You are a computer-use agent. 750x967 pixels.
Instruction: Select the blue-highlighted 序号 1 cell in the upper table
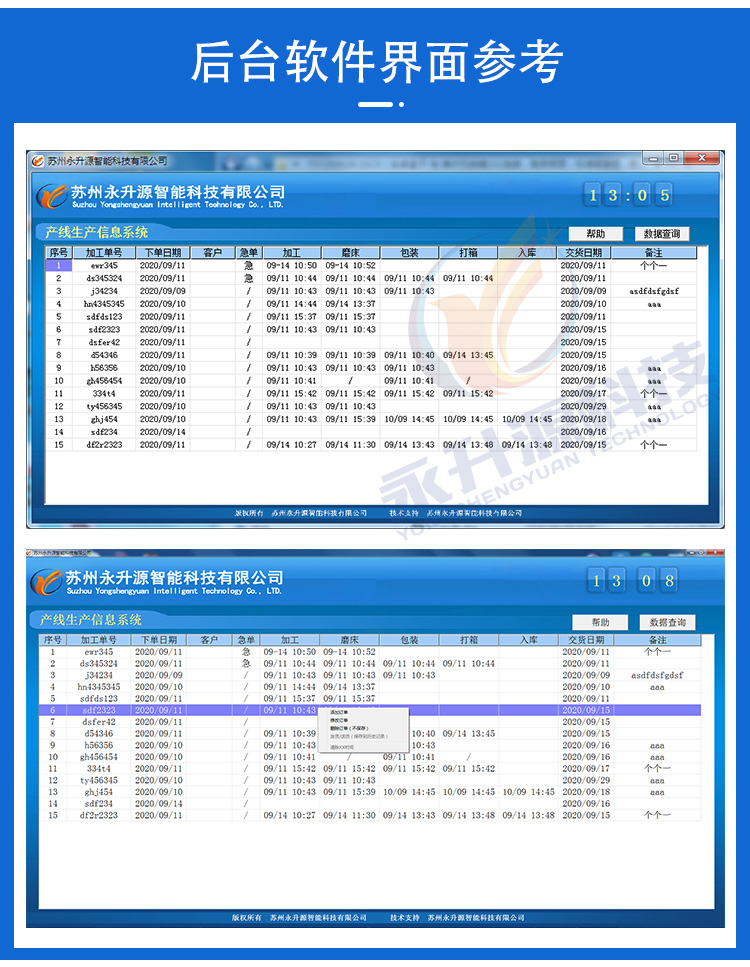point(59,266)
